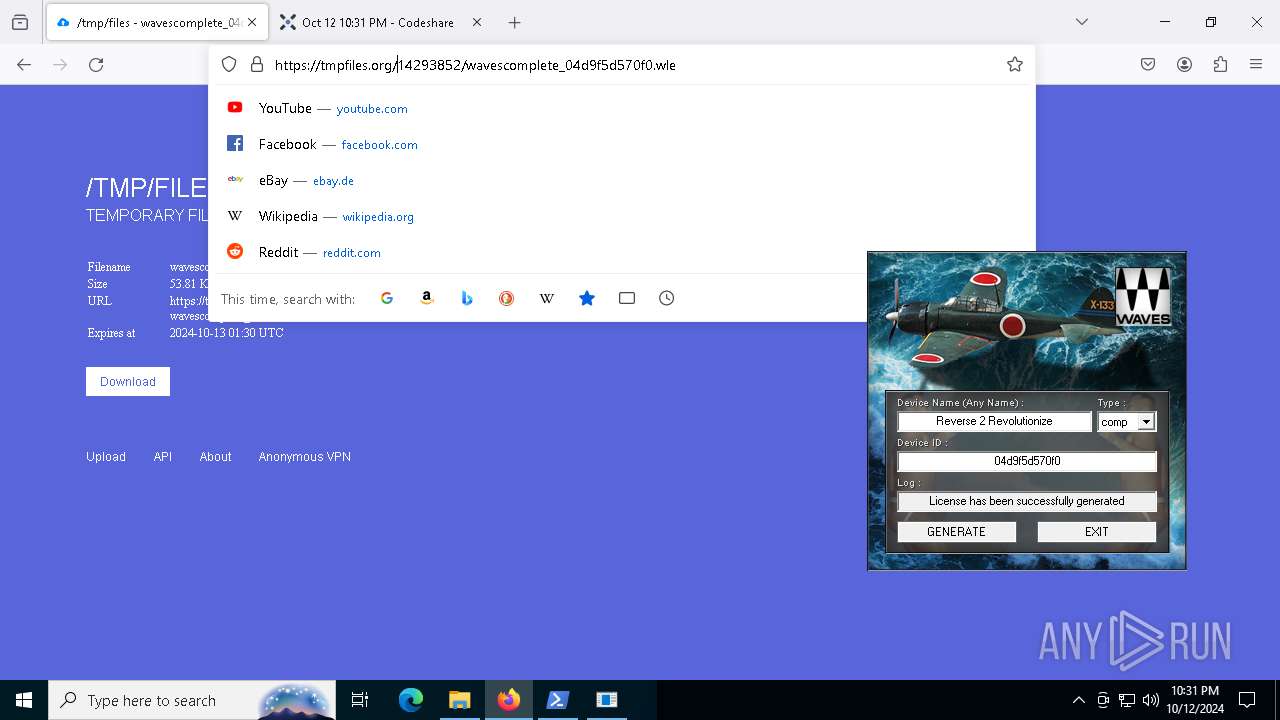This screenshot has height=720, width=1280.
Task: Search with DuckDuckGo engine icon
Action: coord(507,298)
